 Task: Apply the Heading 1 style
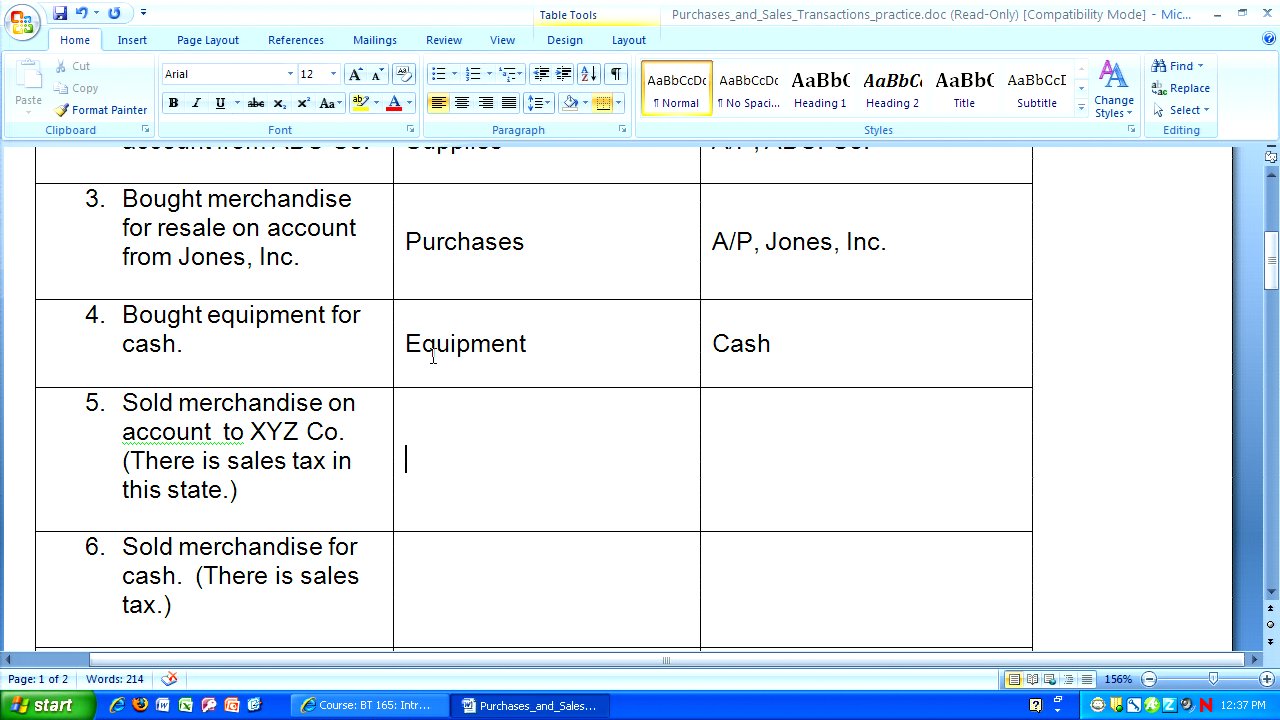[x=820, y=89]
